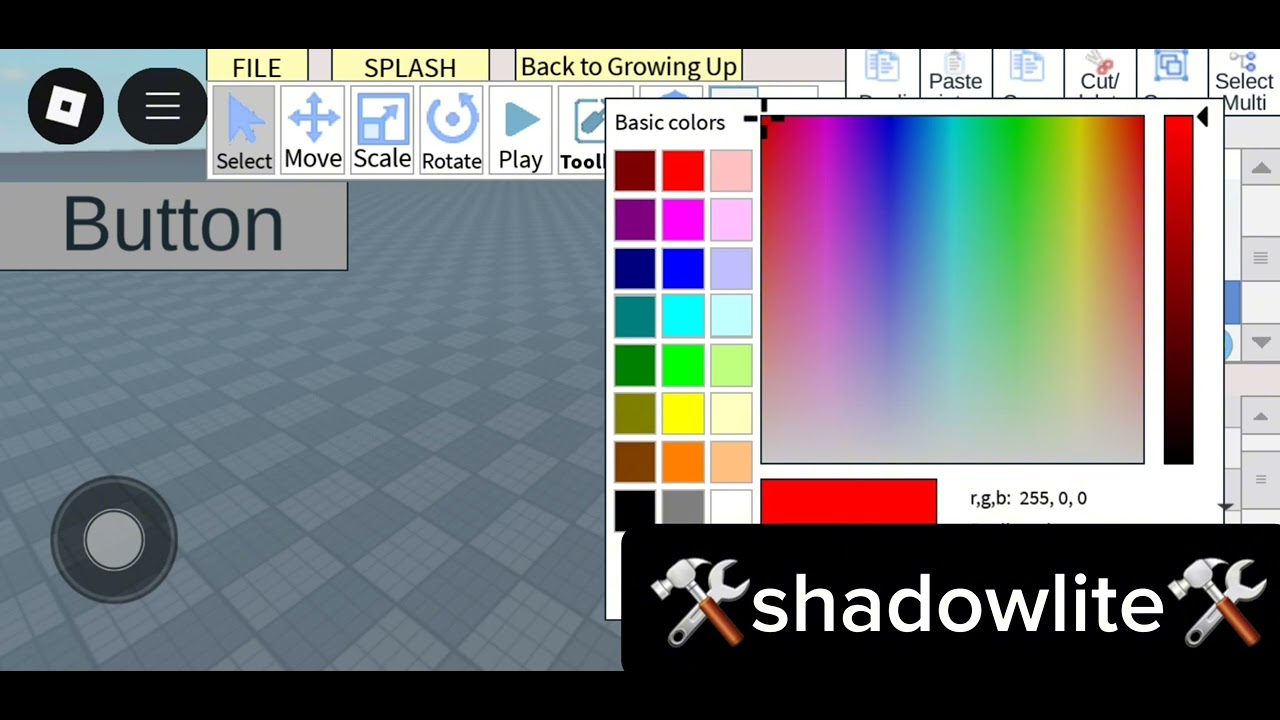Click the black triangle brightness marker
The image size is (1280, 720).
pyautogui.click(x=1203, y=117)
